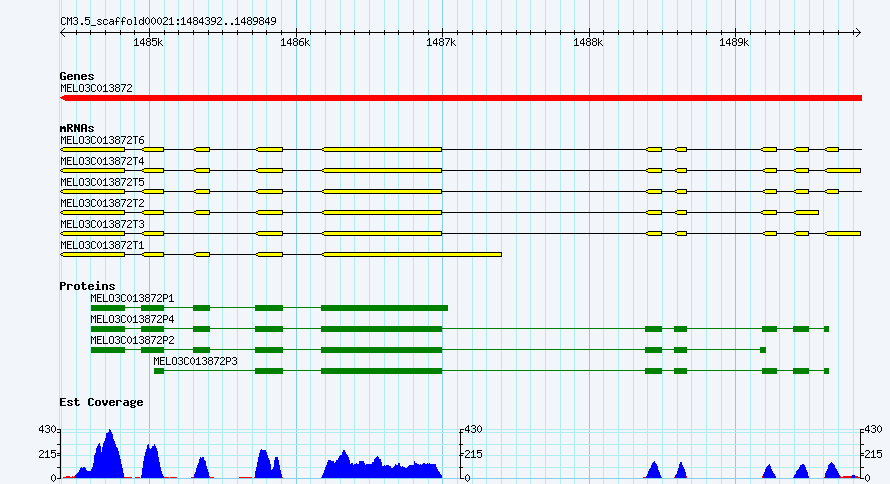The height and width of the screenshot is (484, 890).
Task: Click the large green exon of protein P3
Action: (381, 371)
